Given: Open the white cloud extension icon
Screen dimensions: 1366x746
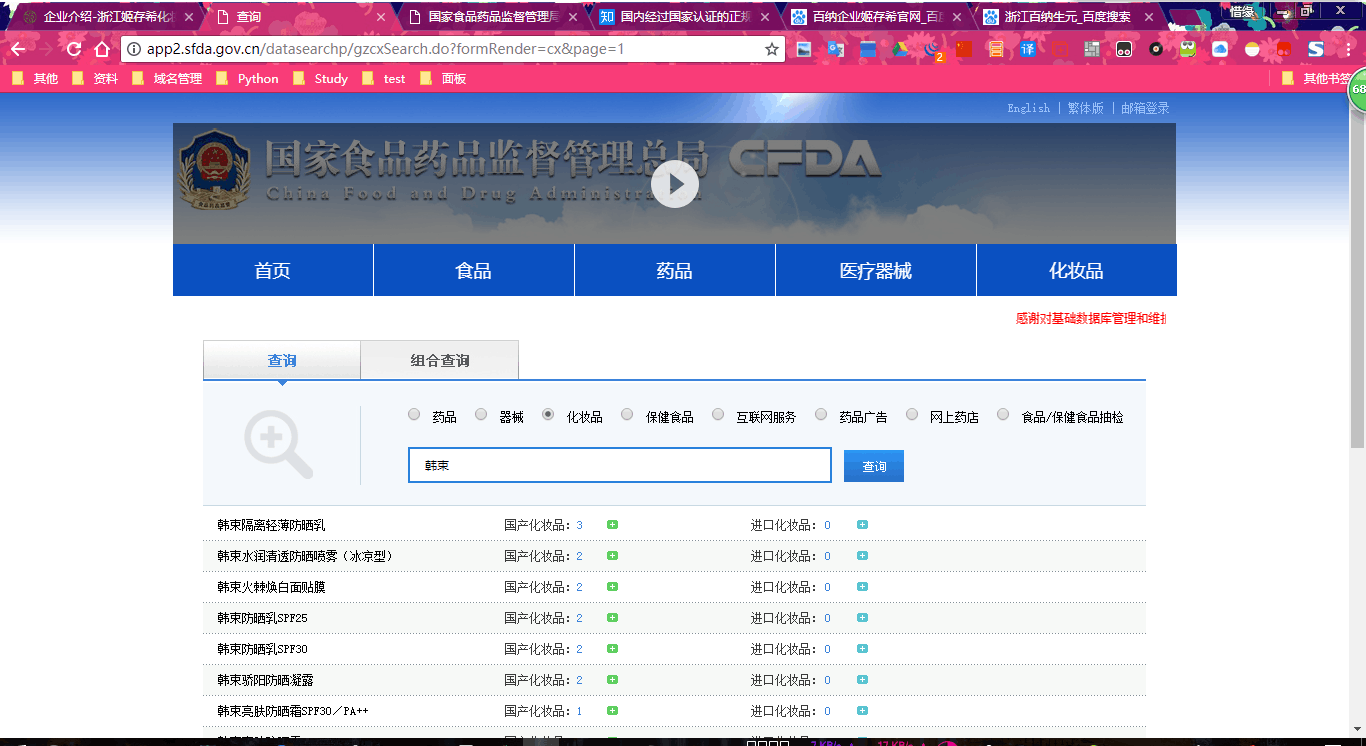Looking at the screenshot, I should (x=1220, y=49).
